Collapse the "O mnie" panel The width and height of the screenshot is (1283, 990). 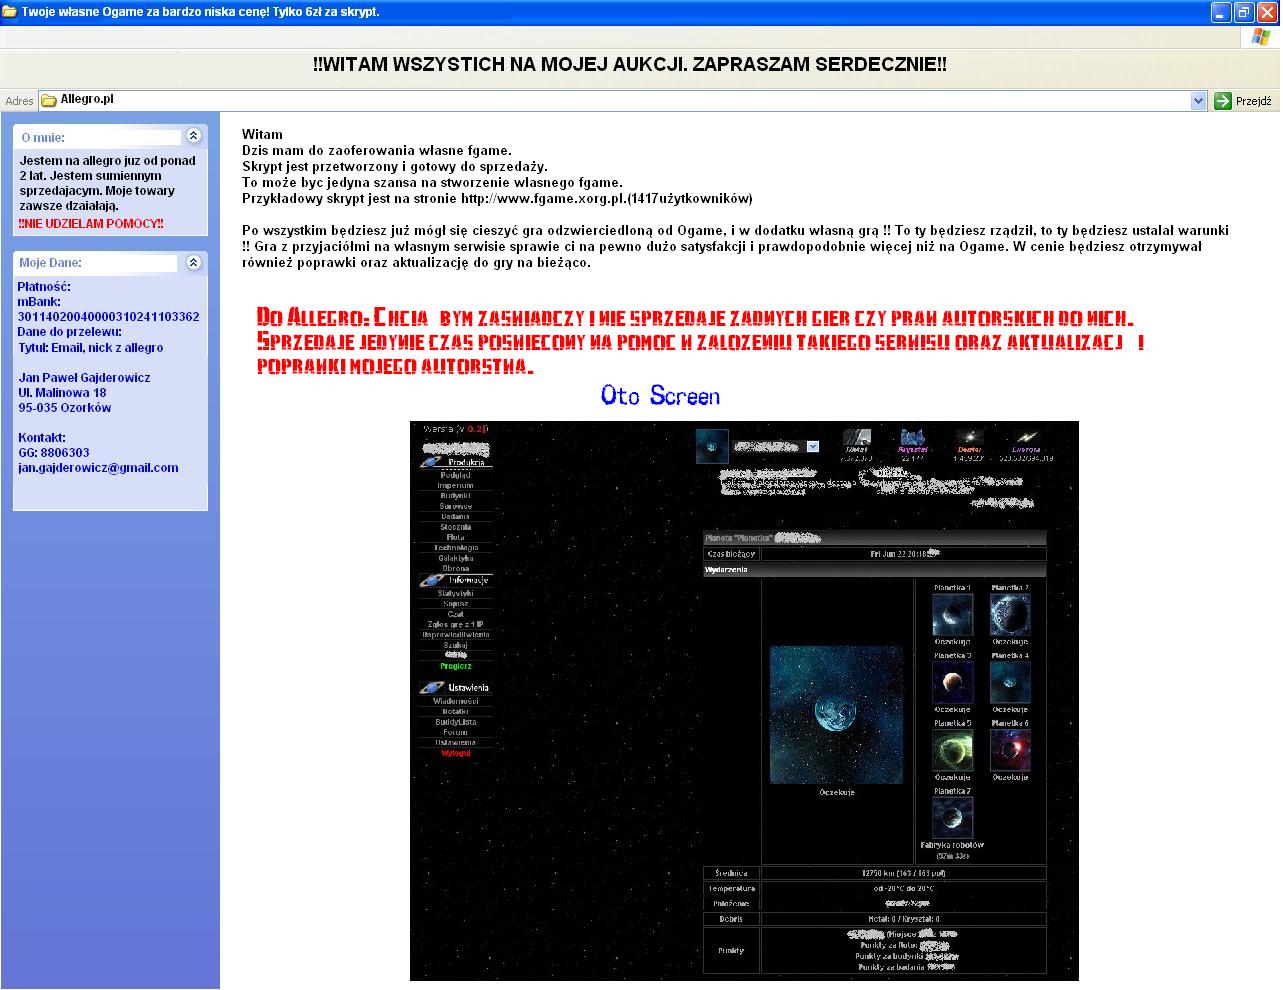pyautogui.click(x=194, y=136)
